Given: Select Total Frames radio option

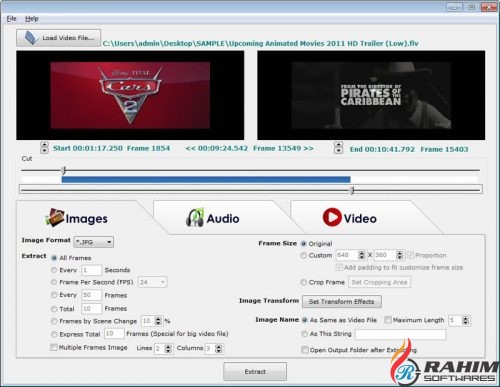Looking at the screenshot, I should (x=54, y=309).
